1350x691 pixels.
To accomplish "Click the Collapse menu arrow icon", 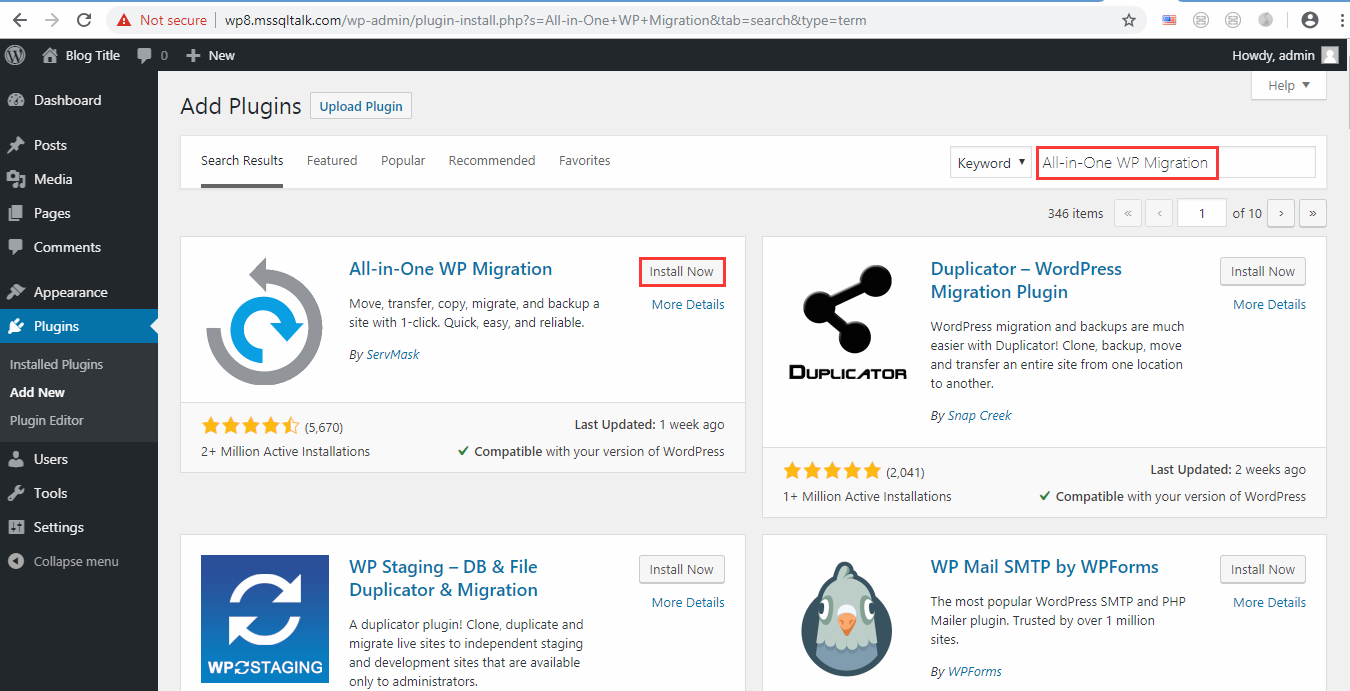I will pyautogui.click(x=16, y=561).
